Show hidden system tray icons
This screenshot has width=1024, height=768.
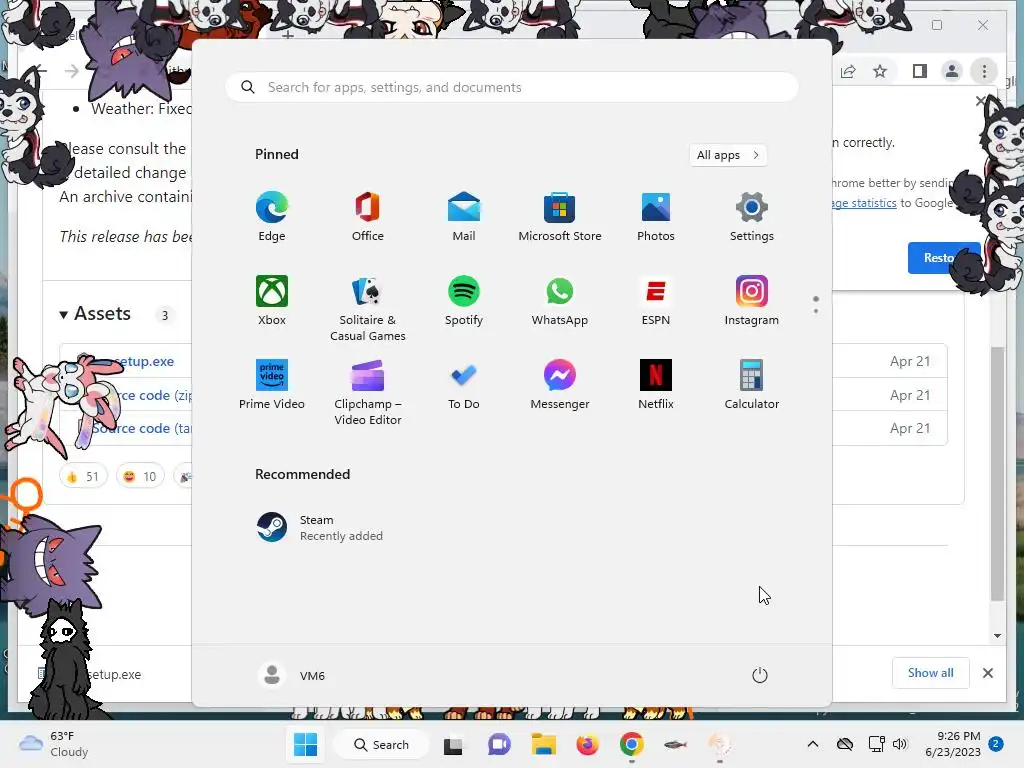pos(812,744)
